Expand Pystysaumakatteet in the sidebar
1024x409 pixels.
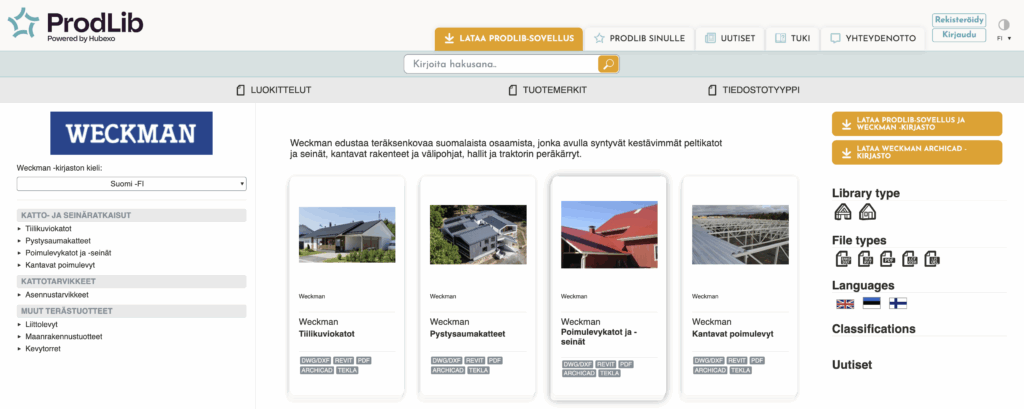click(57, 240)
